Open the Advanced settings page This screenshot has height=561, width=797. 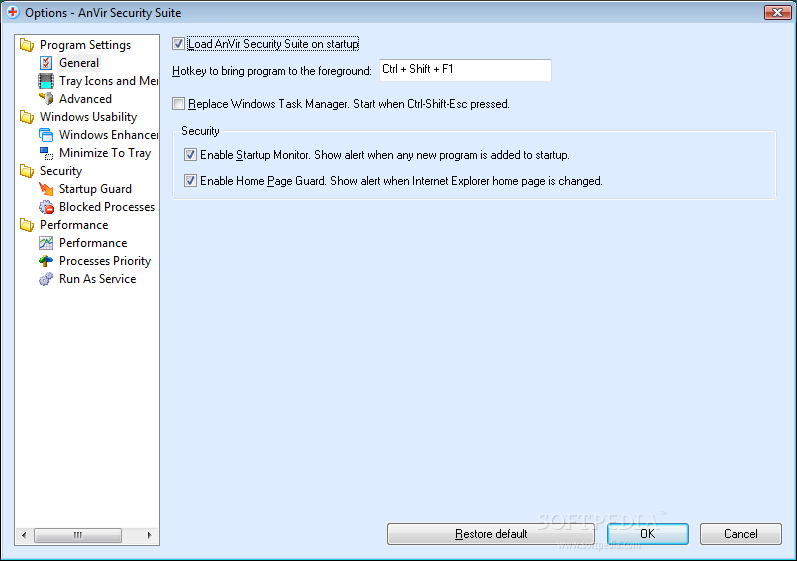pos(85,99)
